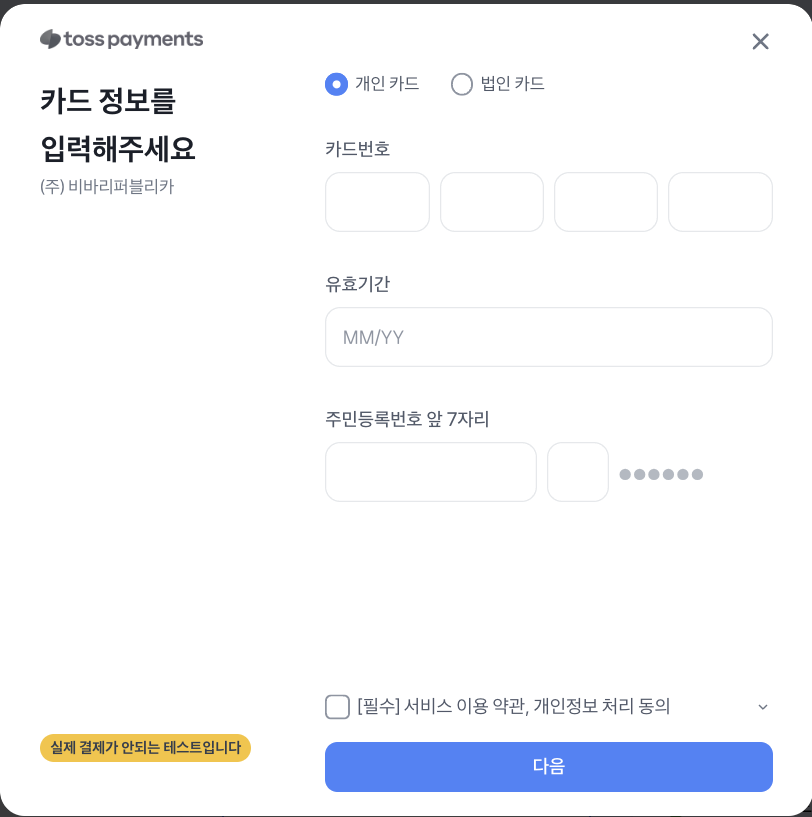Click the (주) 비바리퍼블리카 merchant name
This screenshot has width=812, height=817.
(107, 187)
